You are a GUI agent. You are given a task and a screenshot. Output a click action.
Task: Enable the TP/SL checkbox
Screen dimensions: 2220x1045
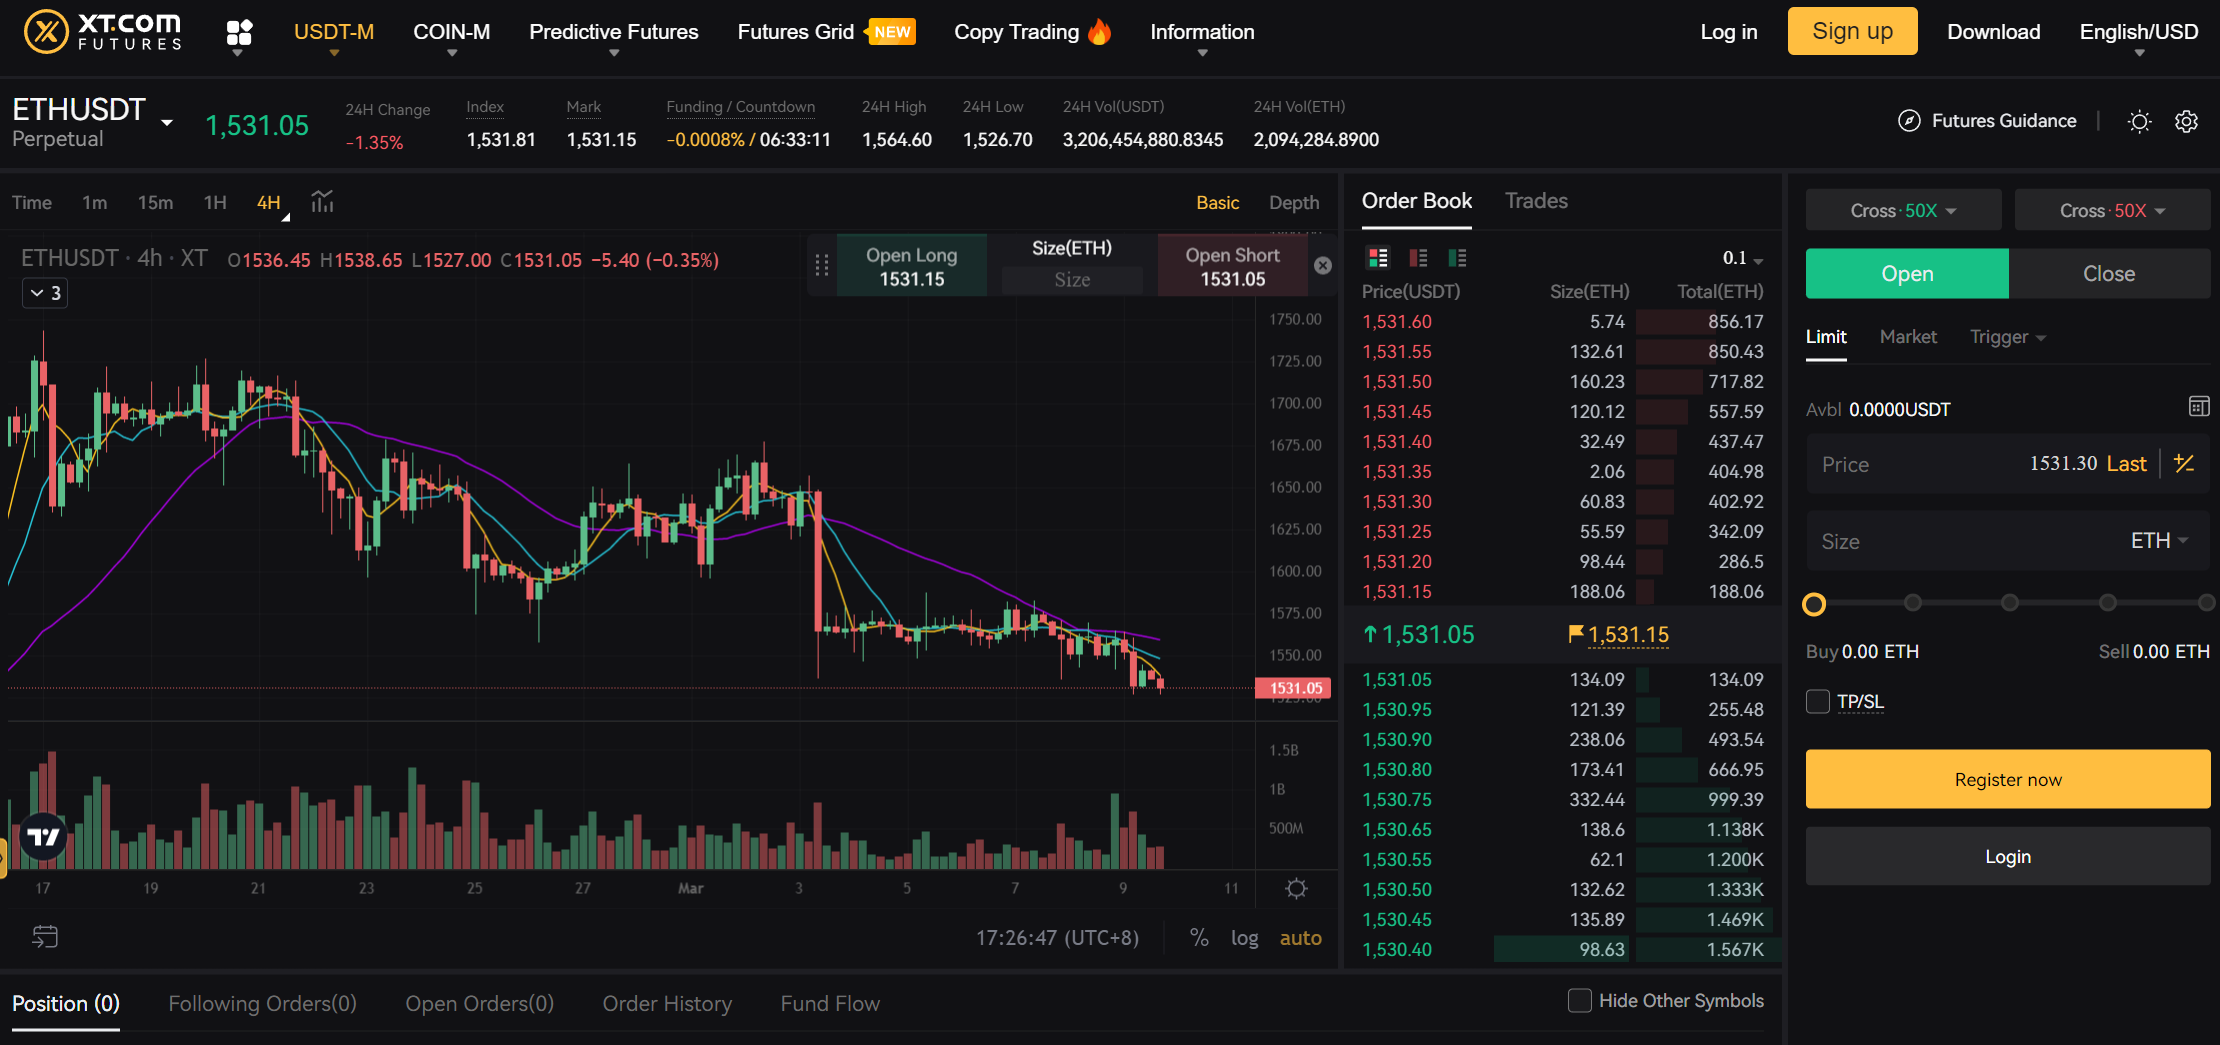[x=1817, y=701]
